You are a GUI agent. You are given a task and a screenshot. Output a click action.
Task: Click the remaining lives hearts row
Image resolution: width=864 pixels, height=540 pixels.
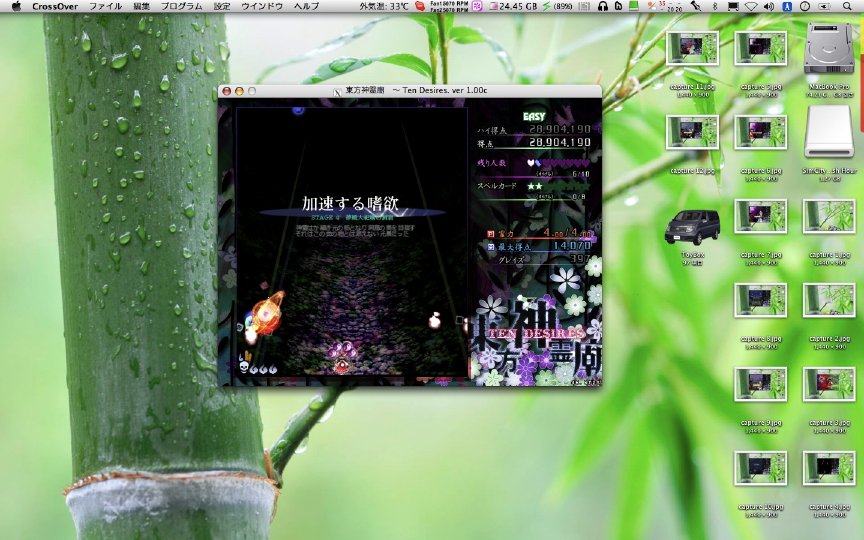click(x=558, y=163)
